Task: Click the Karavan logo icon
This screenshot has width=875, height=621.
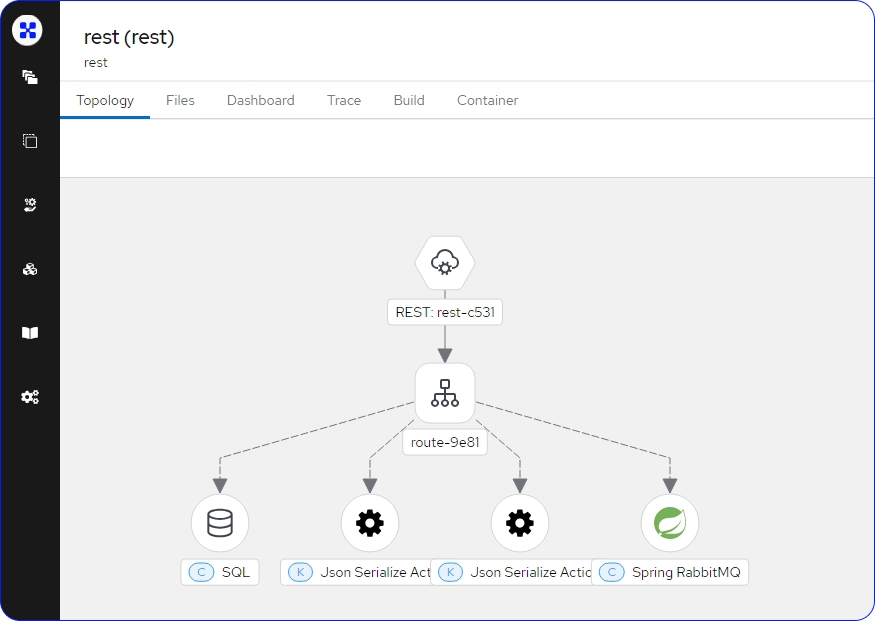Action: pyautogui.click(x=28, y=30)
